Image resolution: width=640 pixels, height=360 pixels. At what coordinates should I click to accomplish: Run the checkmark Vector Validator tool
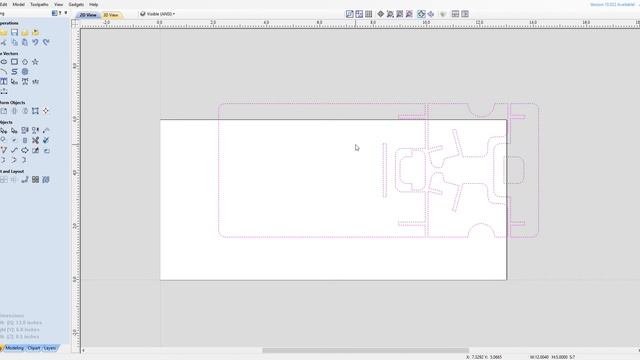(x=46, y=140)
